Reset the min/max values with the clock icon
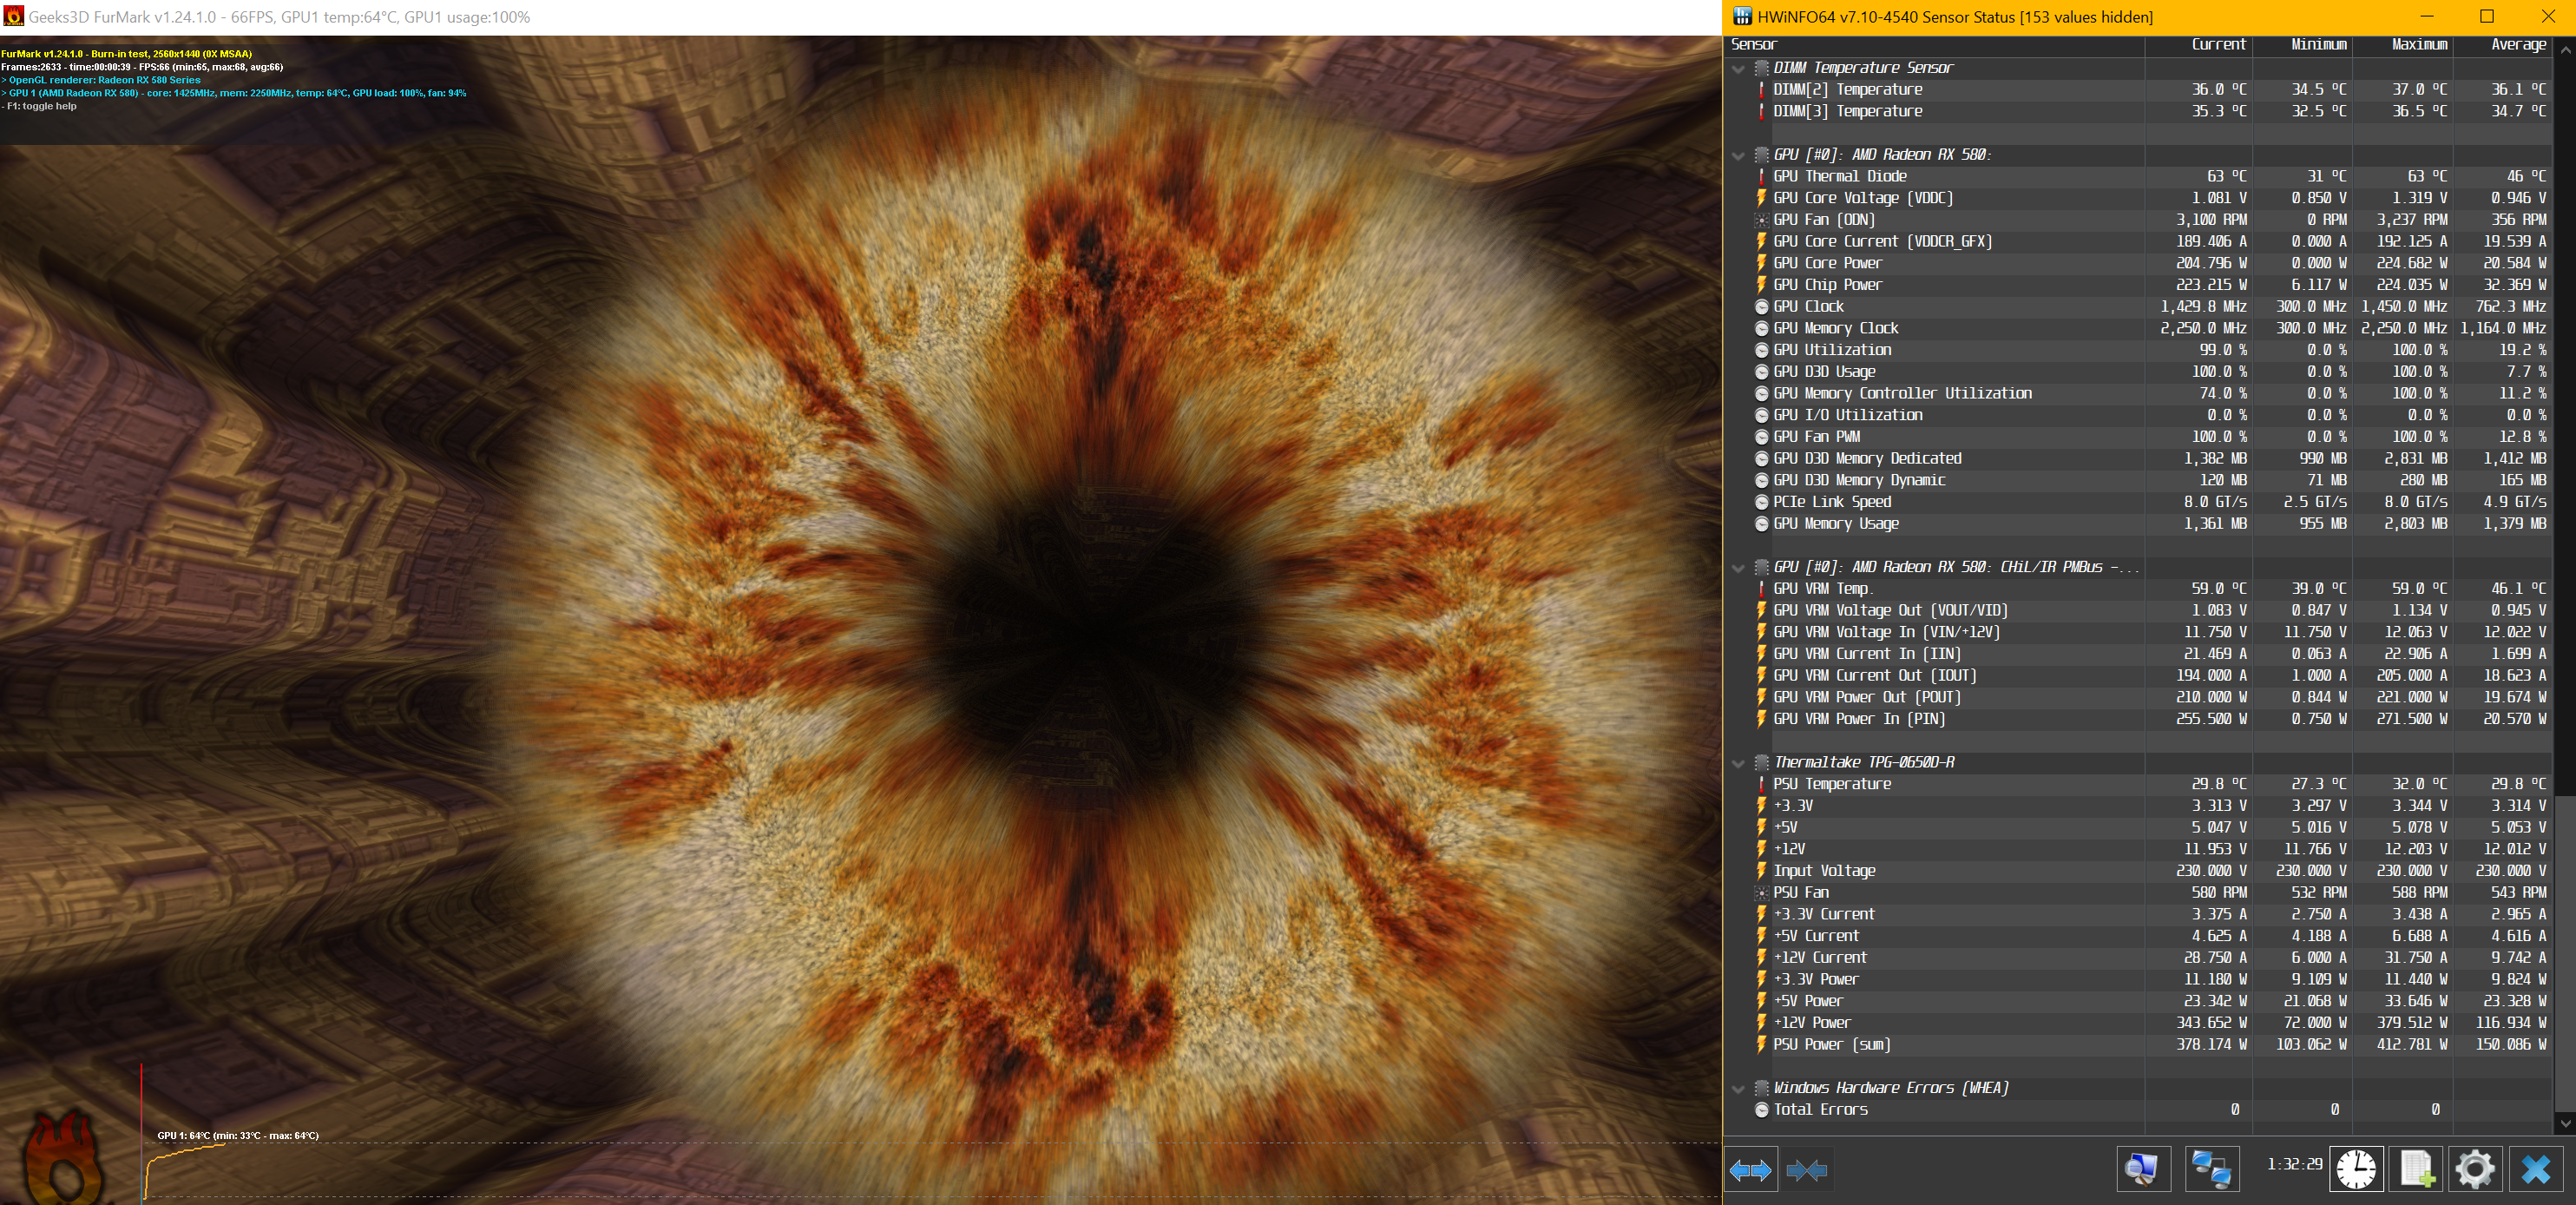Screen dimensions: 2576x1205 click(2356, 1169)
